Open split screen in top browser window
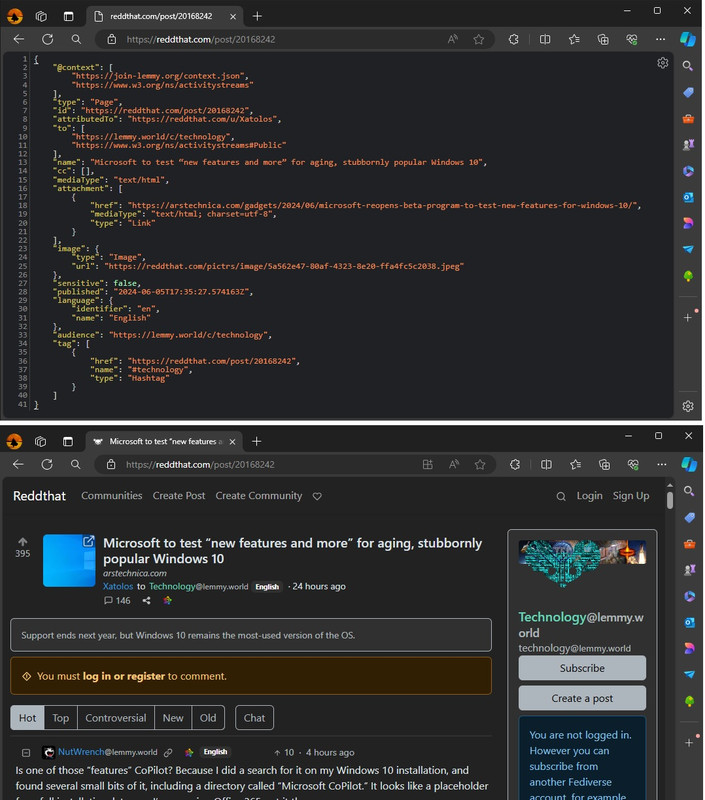705x800 pixels. [545, 39]
